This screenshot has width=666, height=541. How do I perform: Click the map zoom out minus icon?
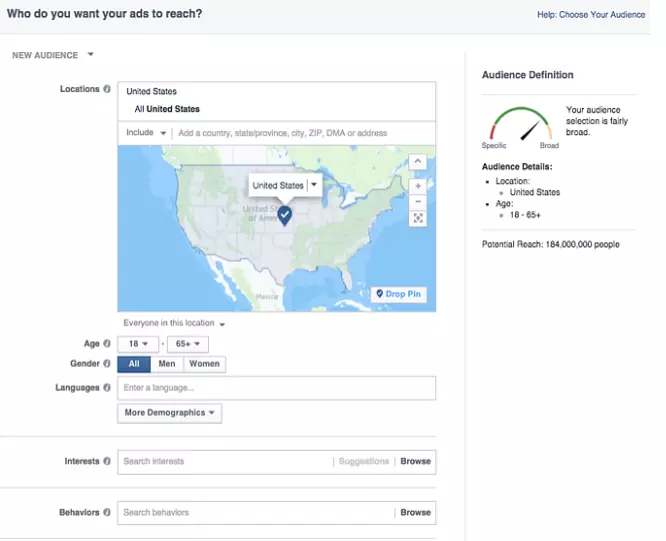coord(417,201)
